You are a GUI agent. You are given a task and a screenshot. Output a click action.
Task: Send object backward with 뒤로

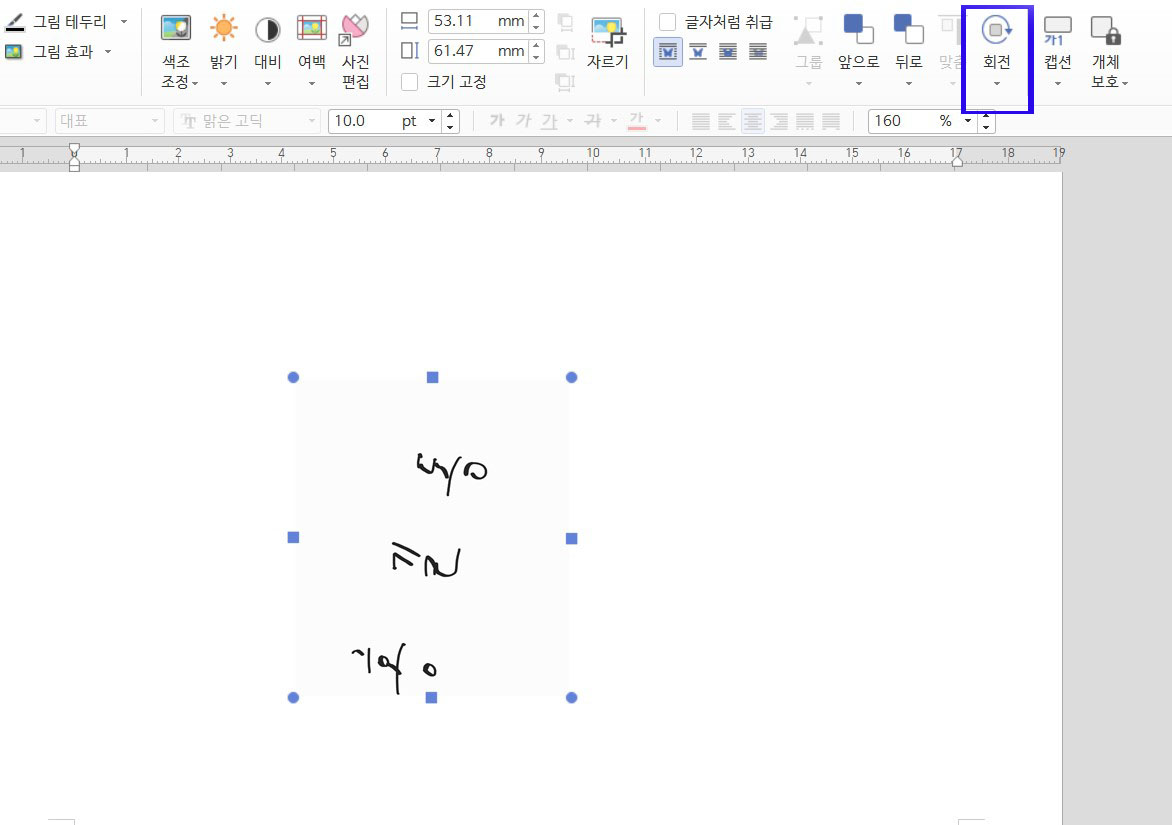[x=908, y=52]
